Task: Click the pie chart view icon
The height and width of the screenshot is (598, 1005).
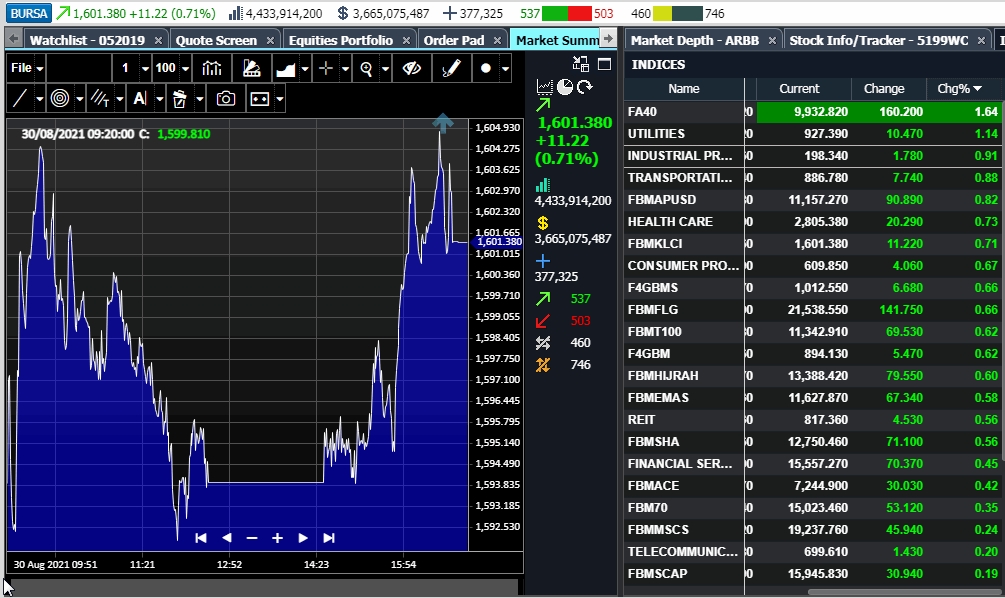Action: tap(565, 87)
